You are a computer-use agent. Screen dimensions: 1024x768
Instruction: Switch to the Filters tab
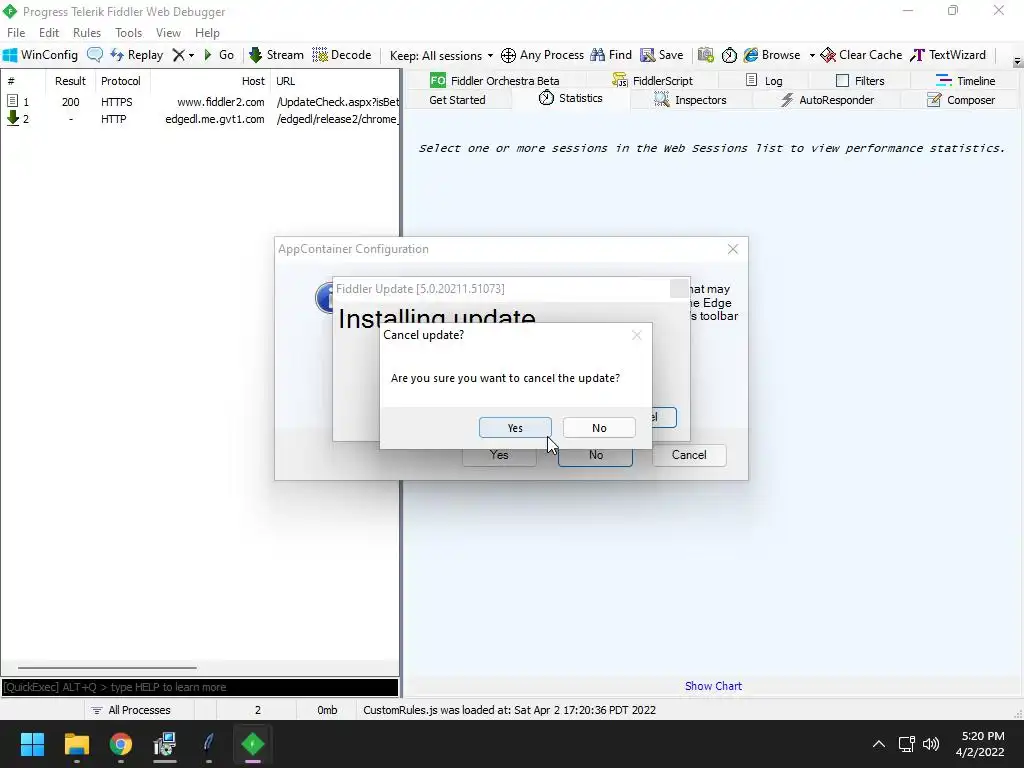pyautogui.click(x=860, y=81)
